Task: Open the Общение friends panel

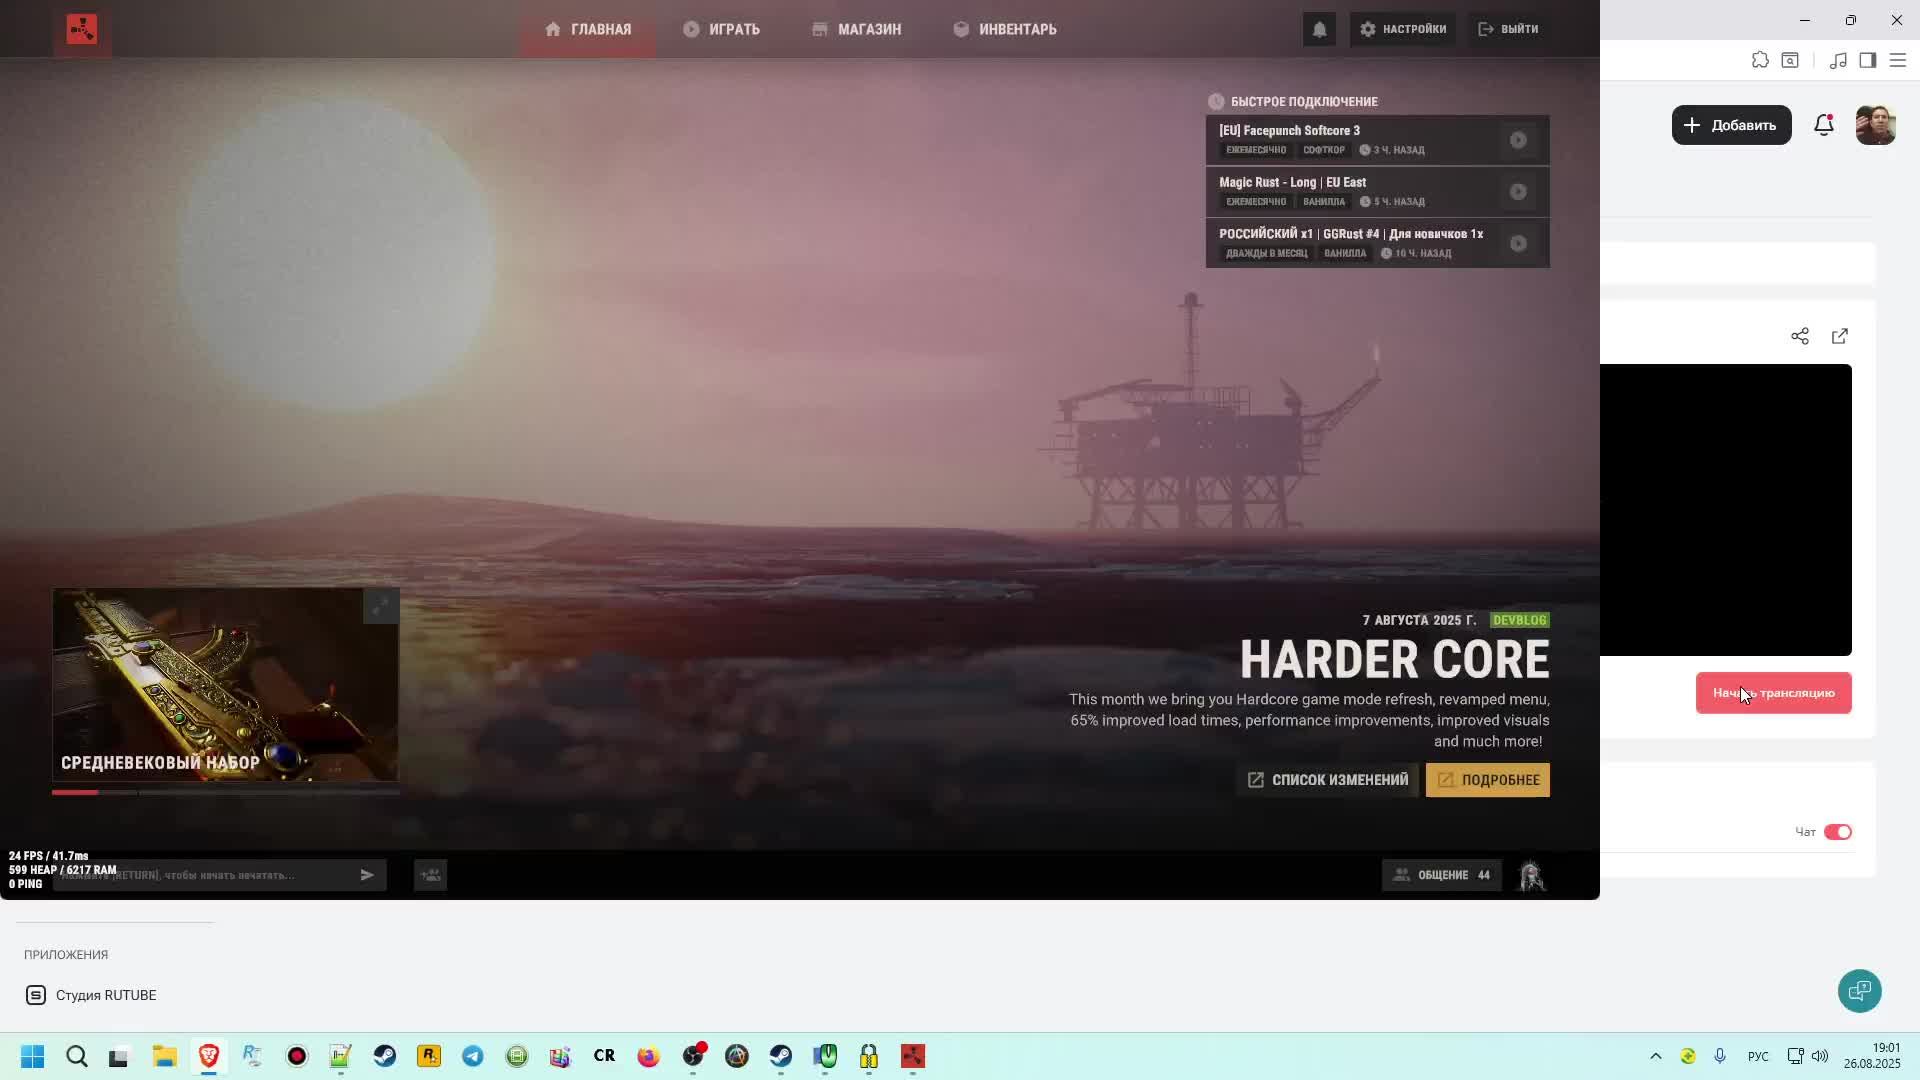Action: pos(1441,875)
